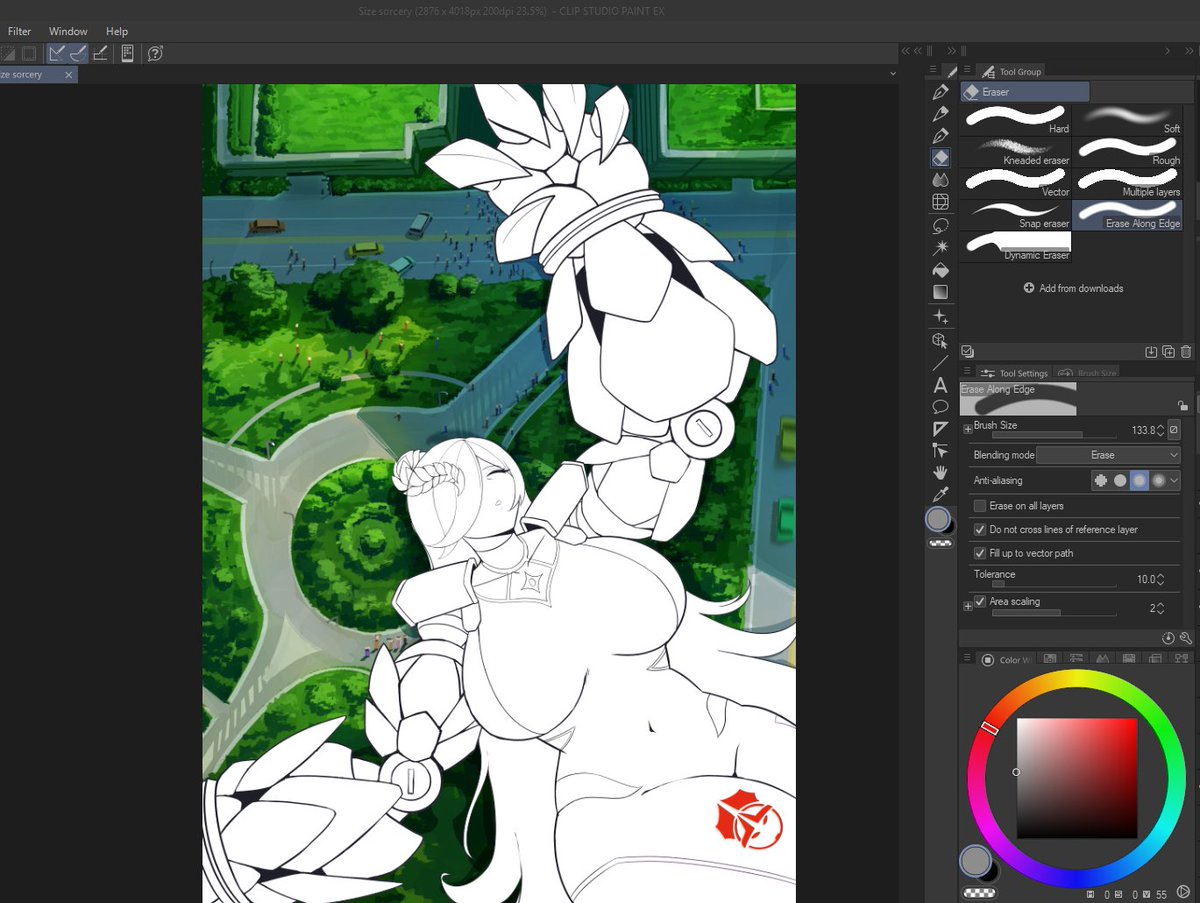Click the duplicate sub tool icon
Image resolution: width=1200 pixels, height=903 pixels.
1169,352
